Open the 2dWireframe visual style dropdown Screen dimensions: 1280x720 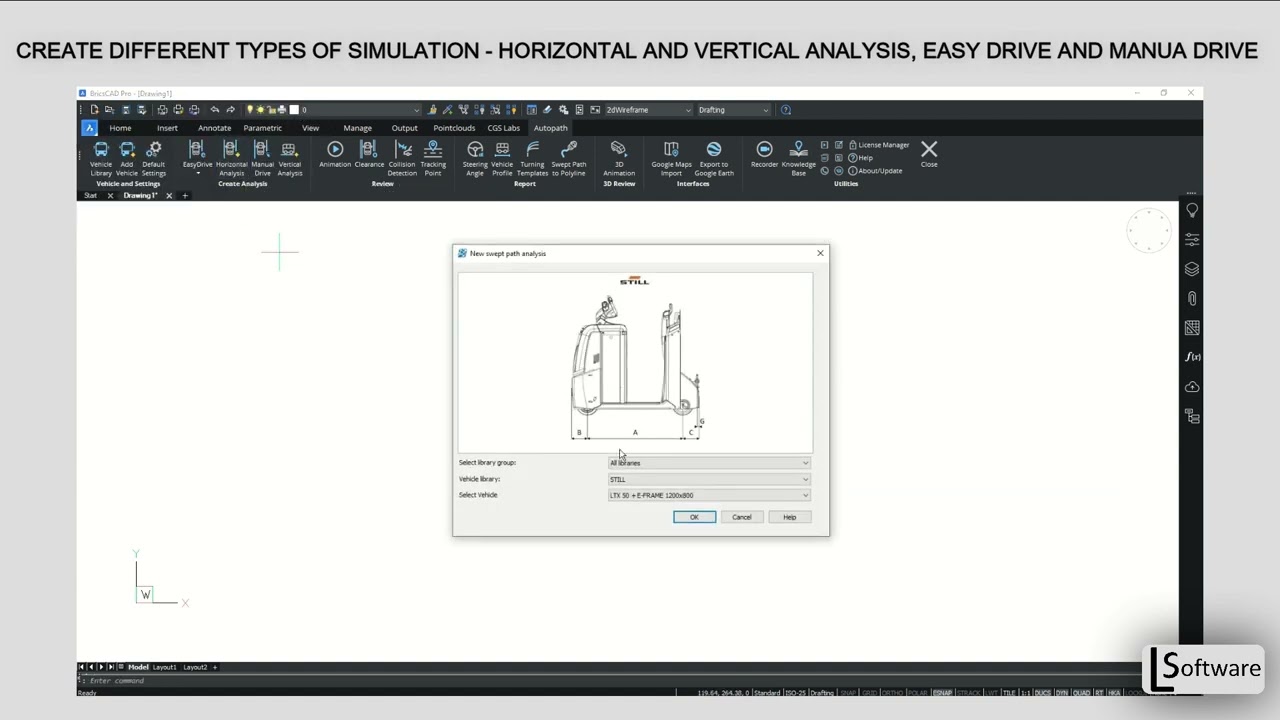click(647, 110)
